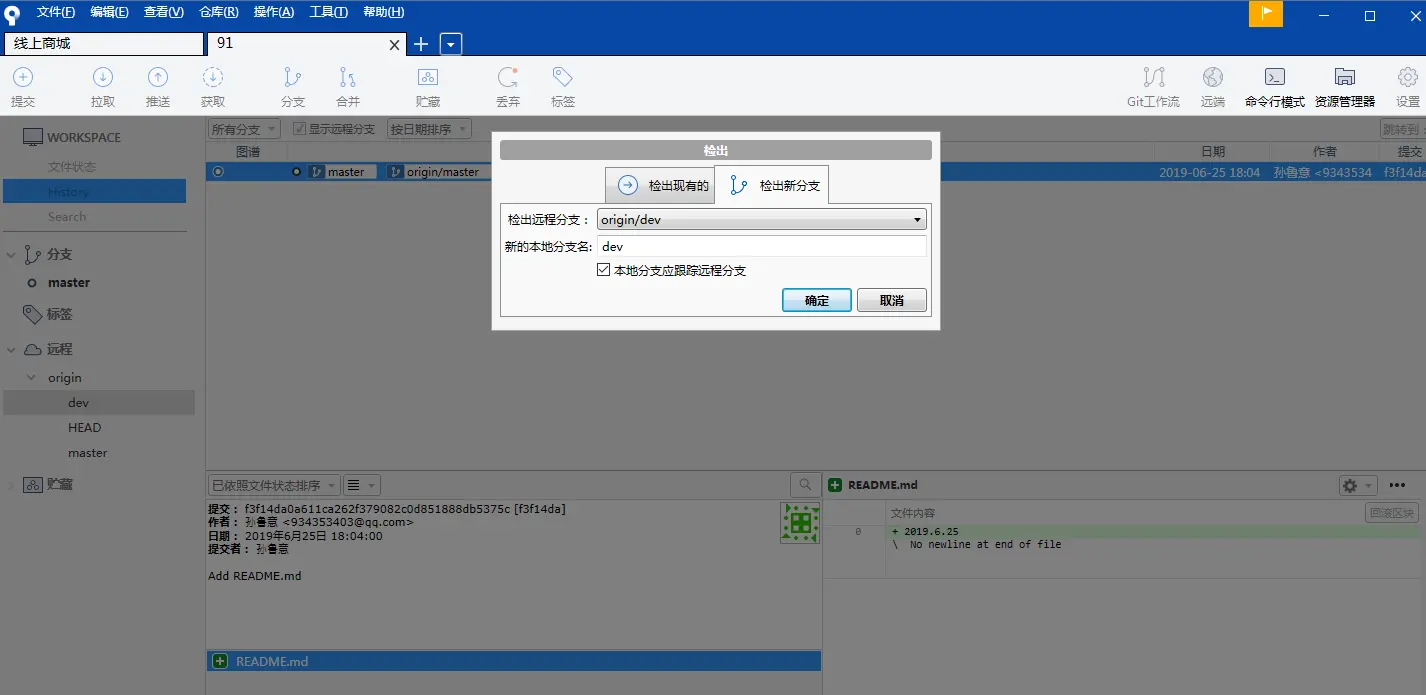Cancel the checkout dialog with 取消
The width and height of the screenshot is (1426, 695).
pyautogui.click(x=892, y=300)
